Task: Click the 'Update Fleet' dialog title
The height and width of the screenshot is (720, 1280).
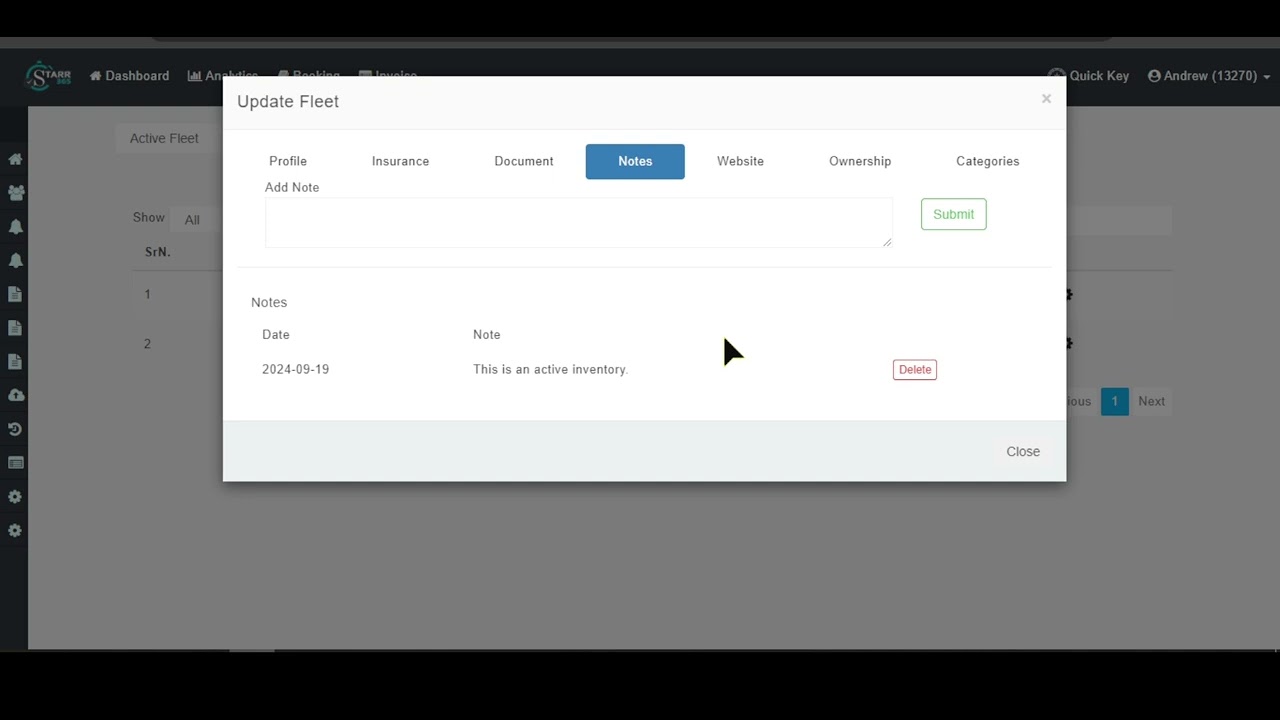Action: point(288,102)
